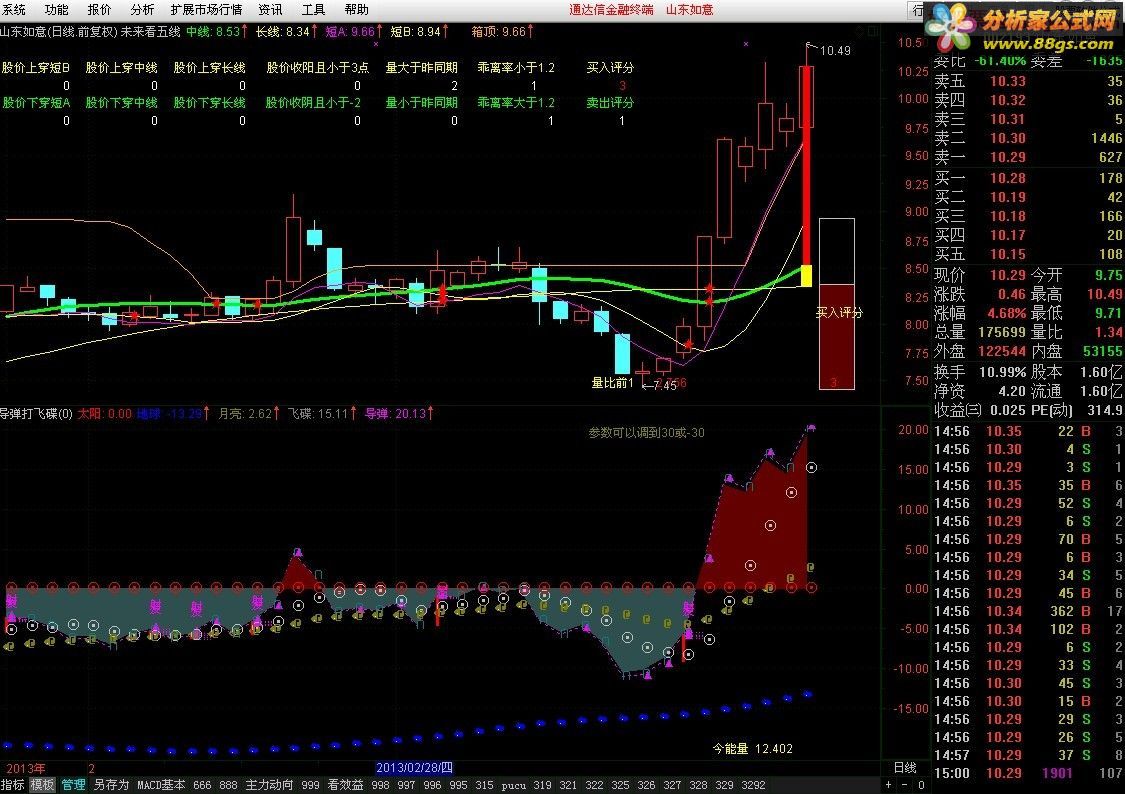
Task: Select template 995
Action: (458, 785)
